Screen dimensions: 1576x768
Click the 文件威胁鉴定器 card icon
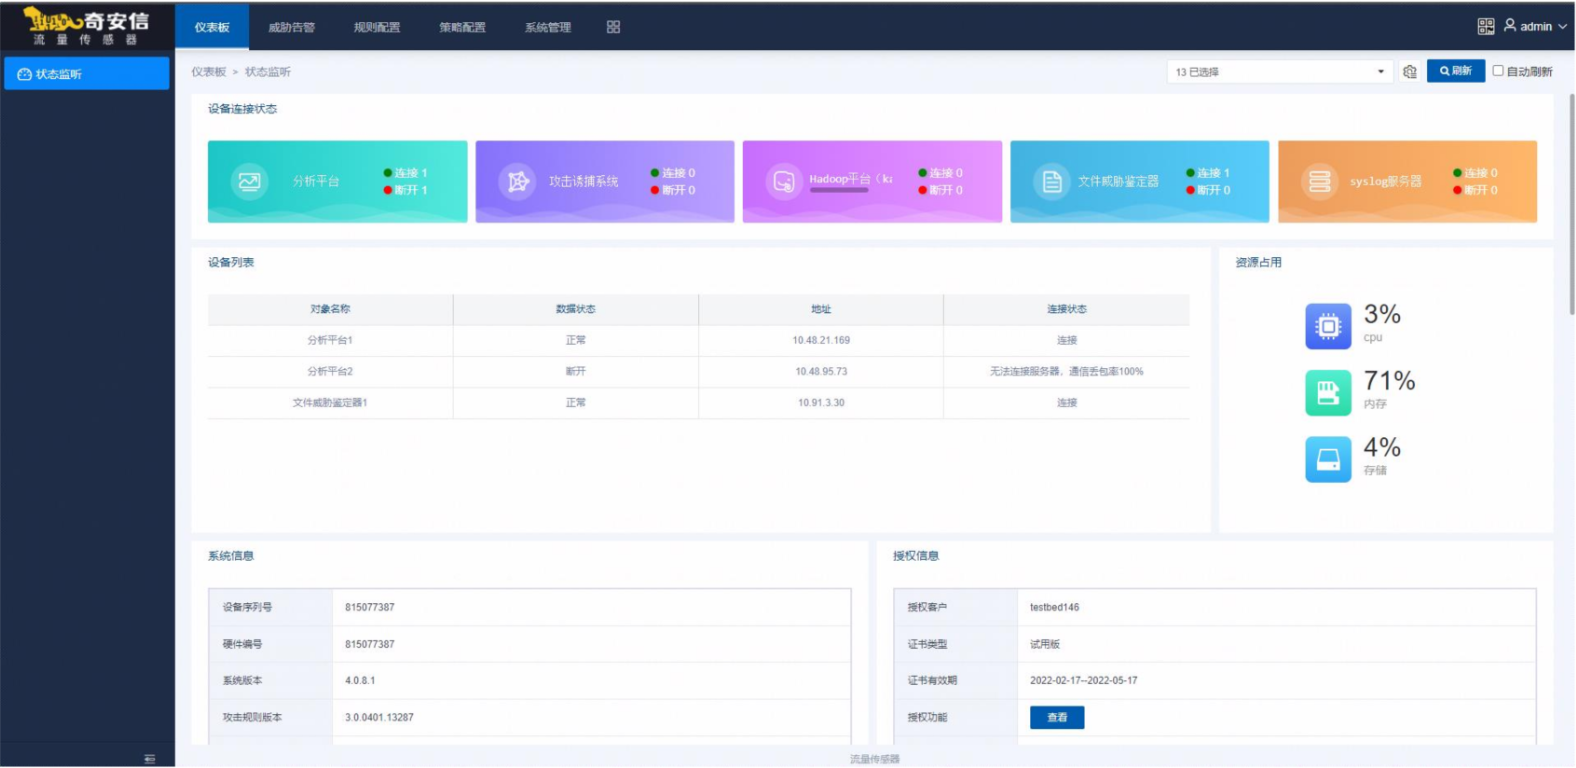(x=1052, y=182)
